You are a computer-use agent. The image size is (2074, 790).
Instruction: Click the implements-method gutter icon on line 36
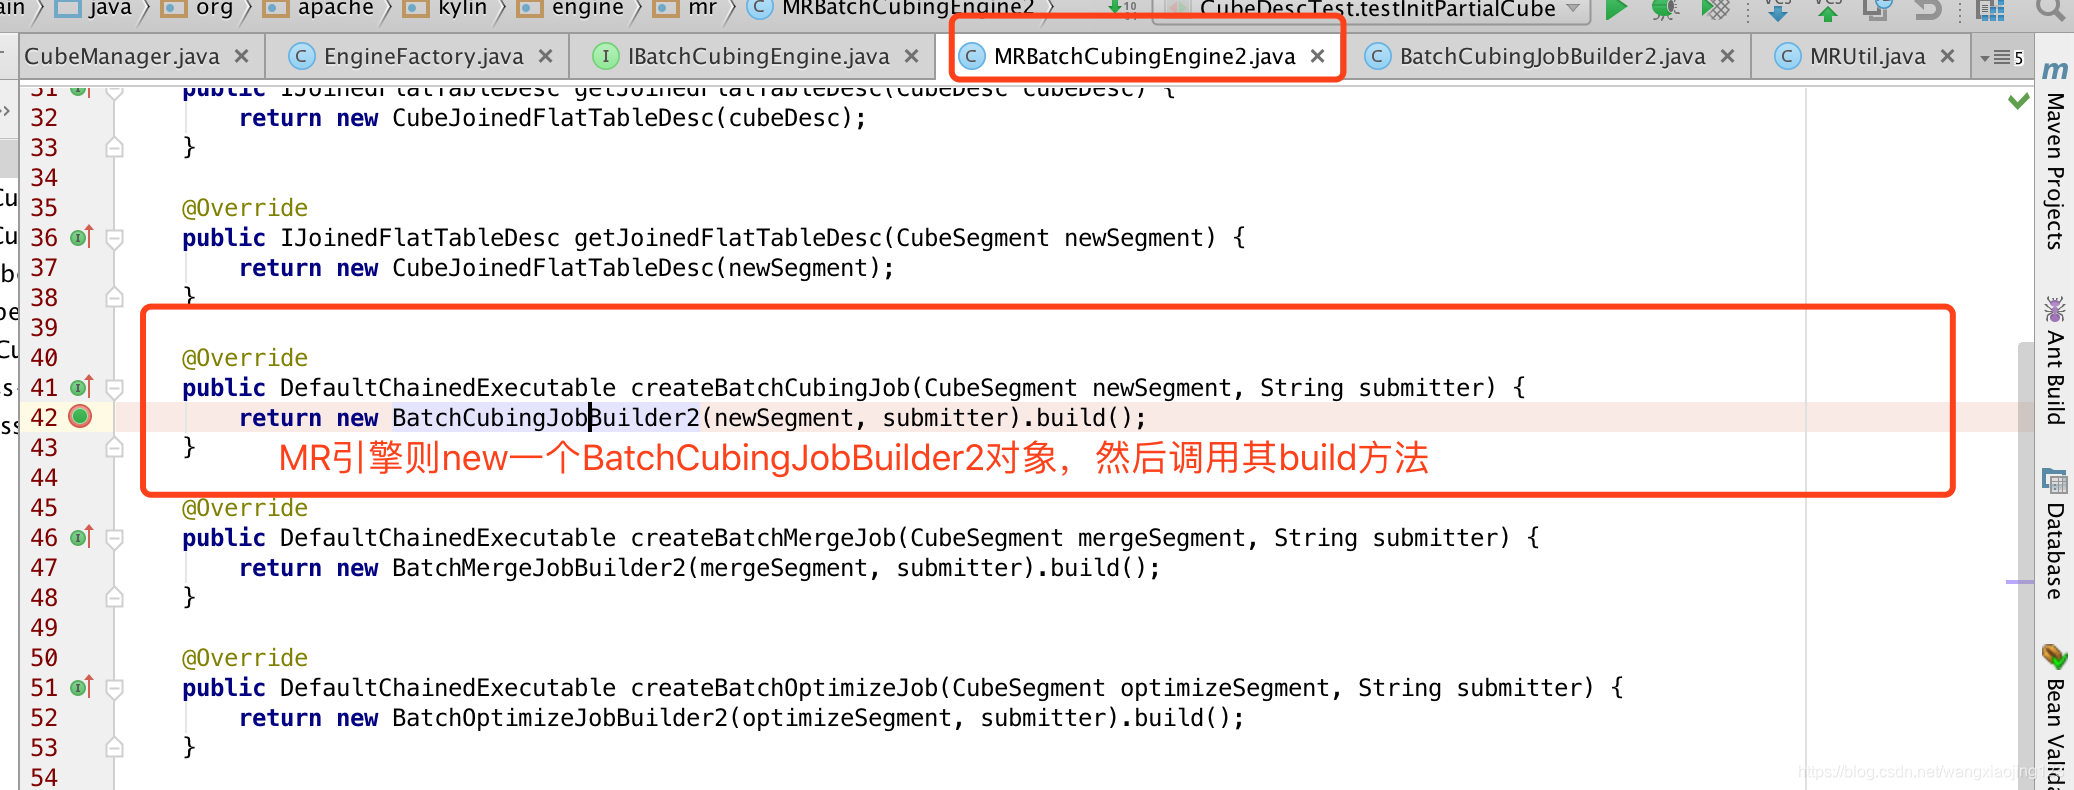coord(81,237)
